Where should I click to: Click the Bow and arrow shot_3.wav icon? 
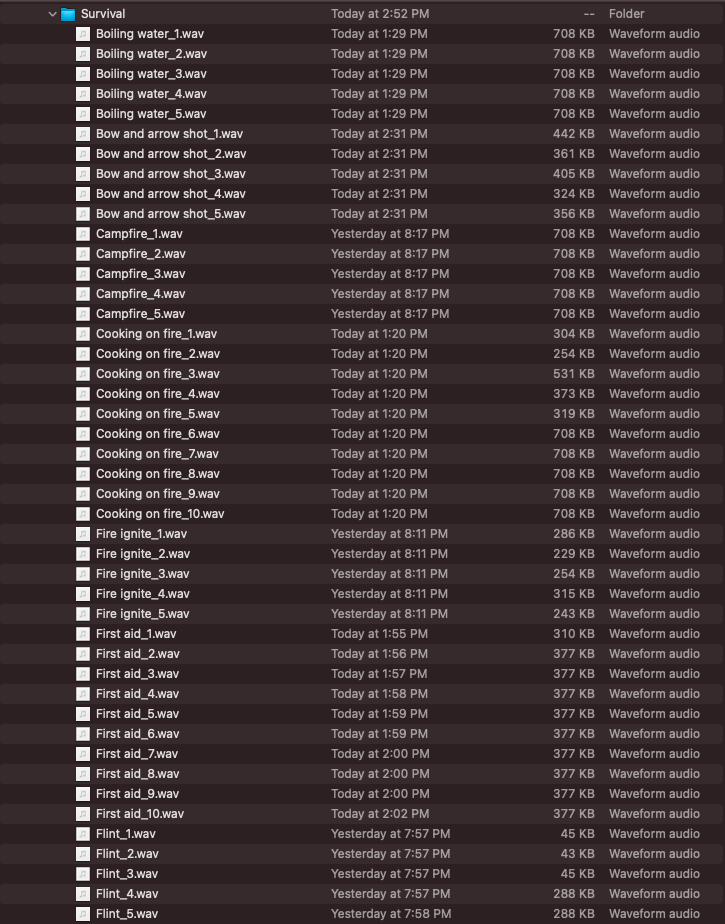tap(83, 174)
